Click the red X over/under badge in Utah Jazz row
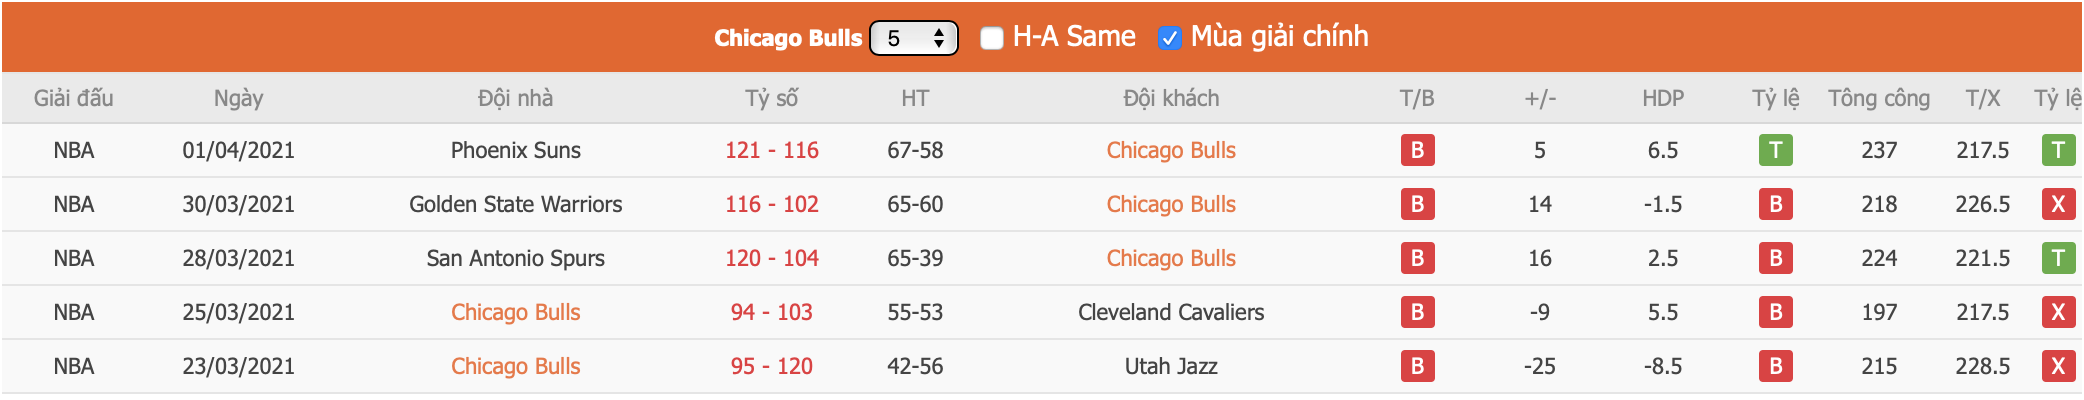 coord(2057,366)
